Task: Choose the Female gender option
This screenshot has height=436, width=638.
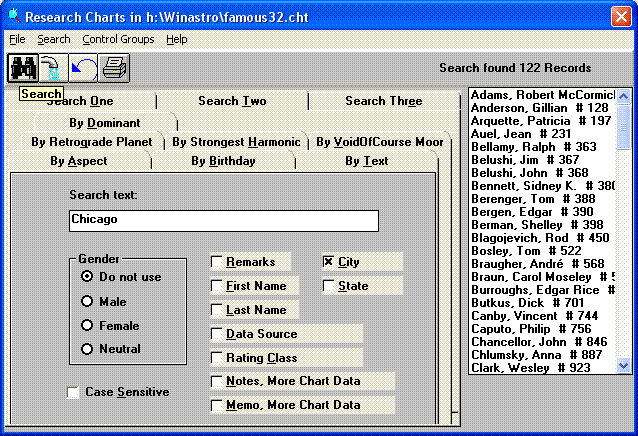Action: (x=87, y=325)
